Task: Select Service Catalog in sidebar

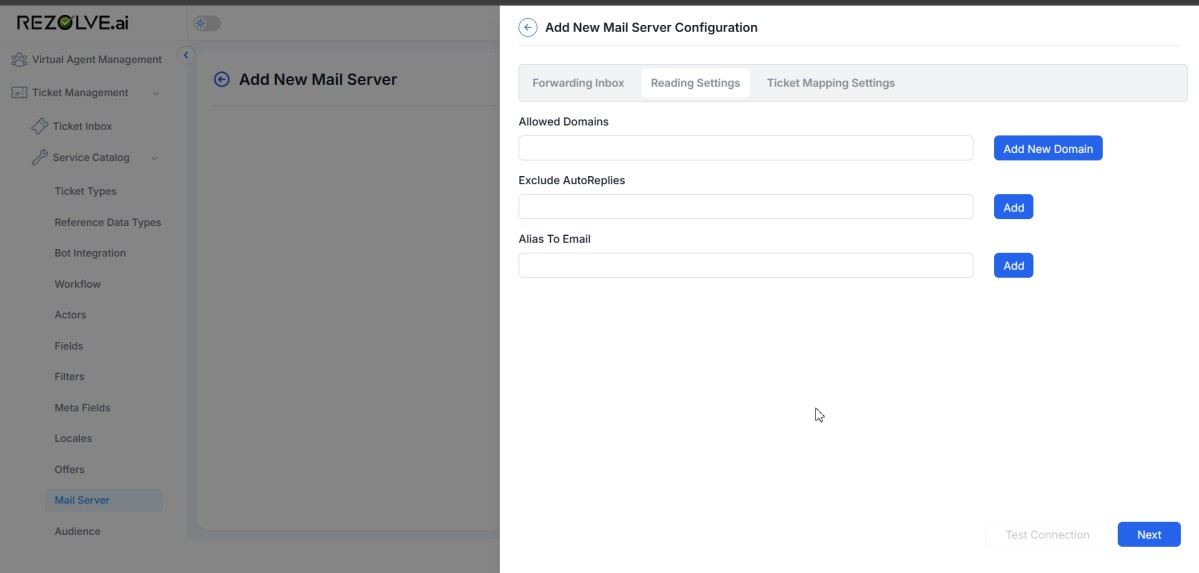Action: point(91,158)
